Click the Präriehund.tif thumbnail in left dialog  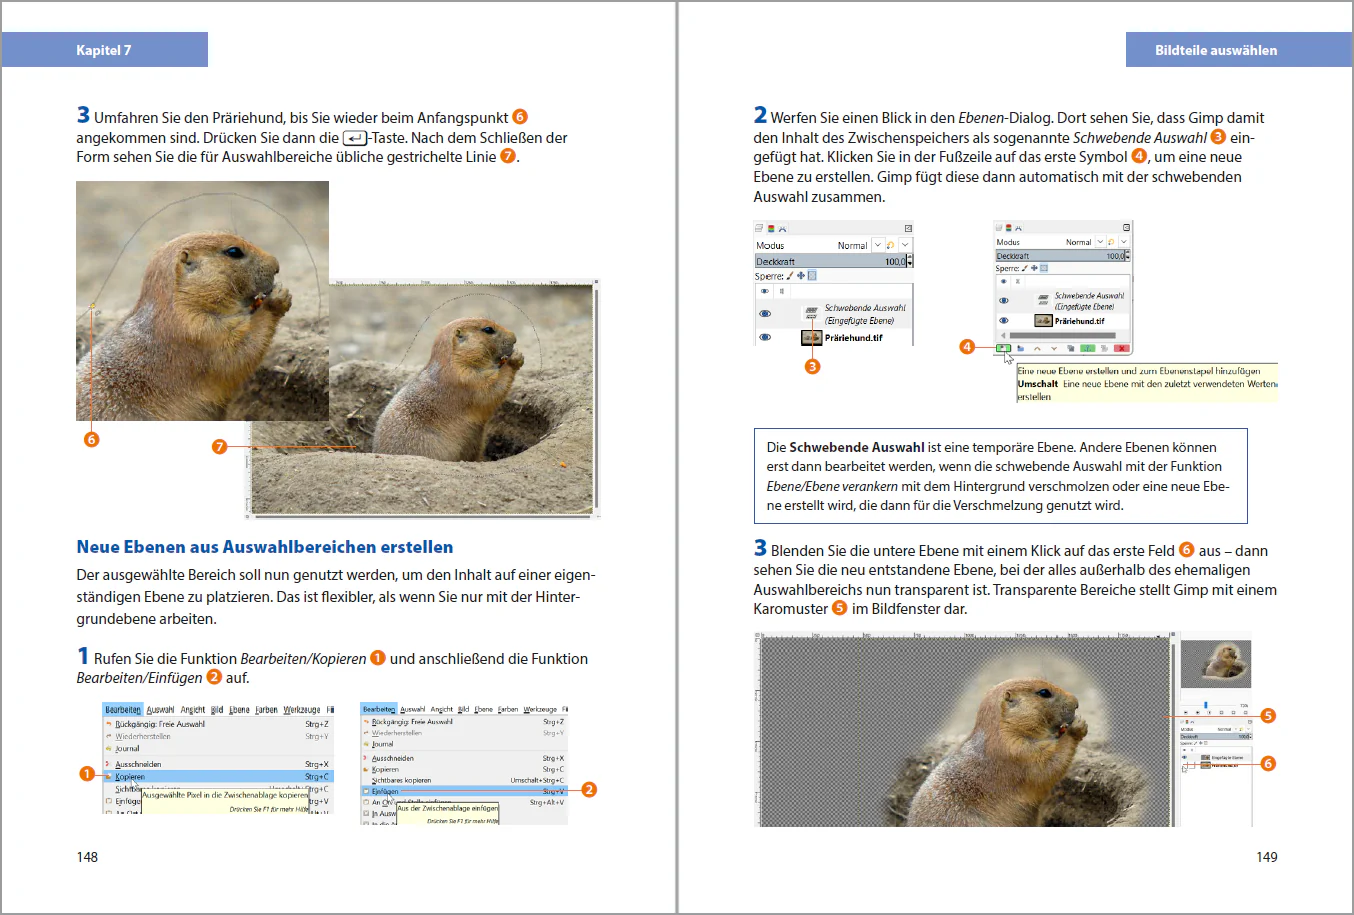811,337
